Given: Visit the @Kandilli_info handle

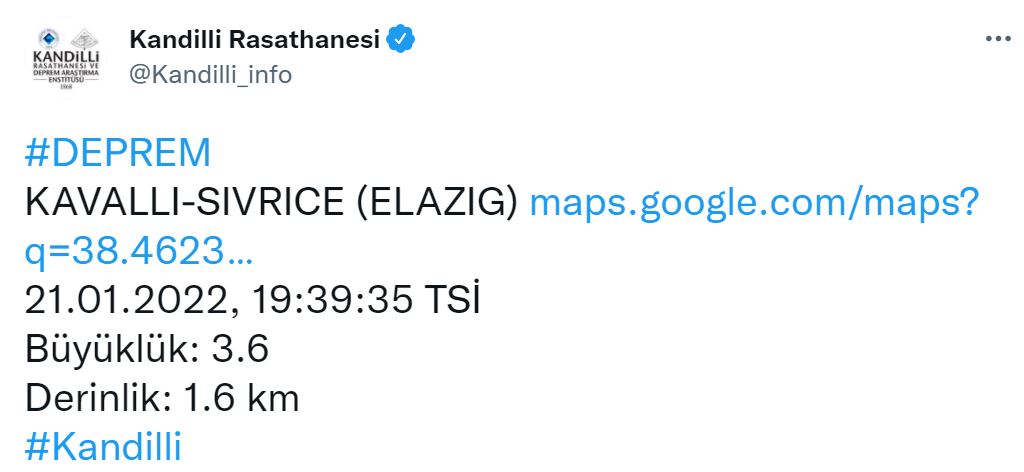Looking at the screenshot, I should 211,74.
